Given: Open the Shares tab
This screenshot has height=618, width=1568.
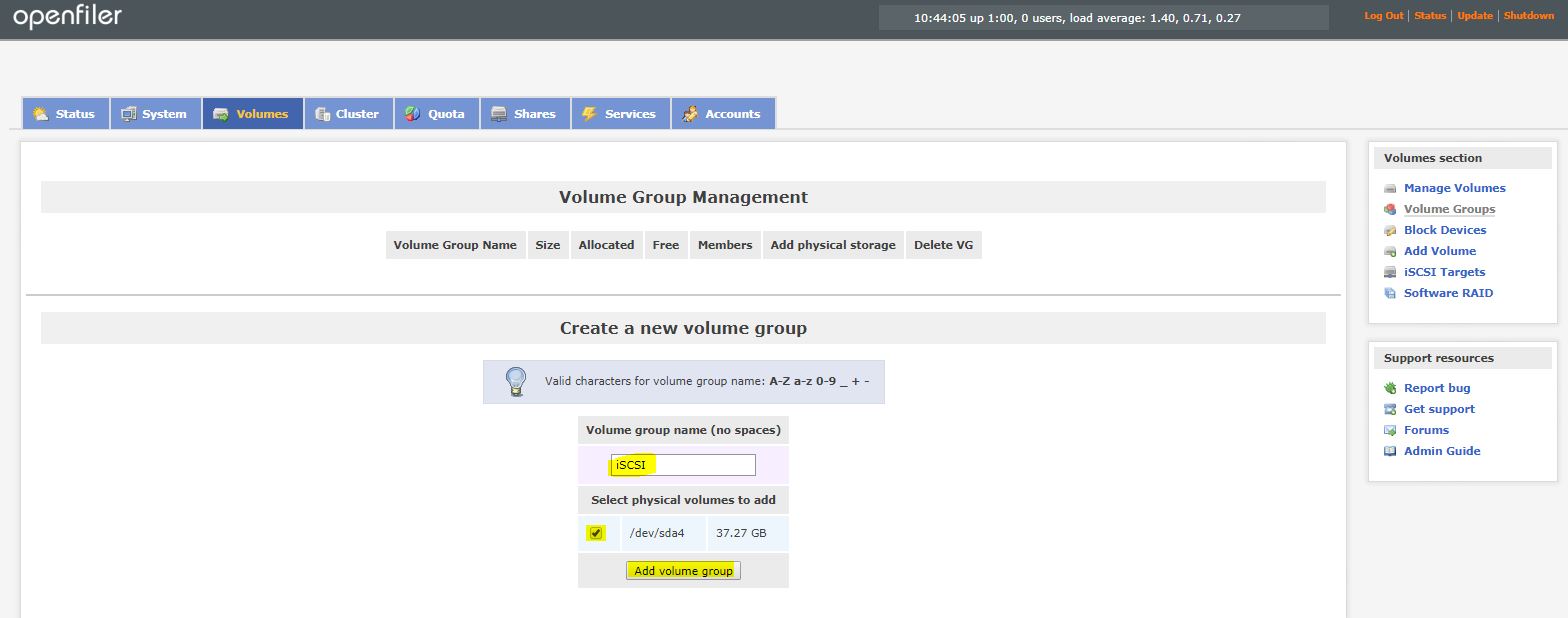Looking at the screenshot, I should point(525,114).
